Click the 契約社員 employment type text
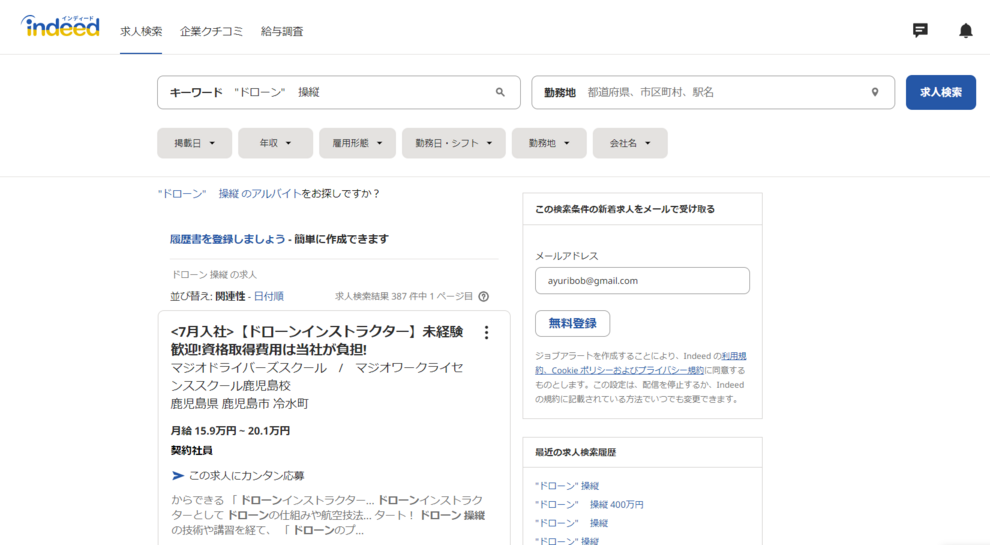Screen dimensions: 990x545 [x=191, y=450]
